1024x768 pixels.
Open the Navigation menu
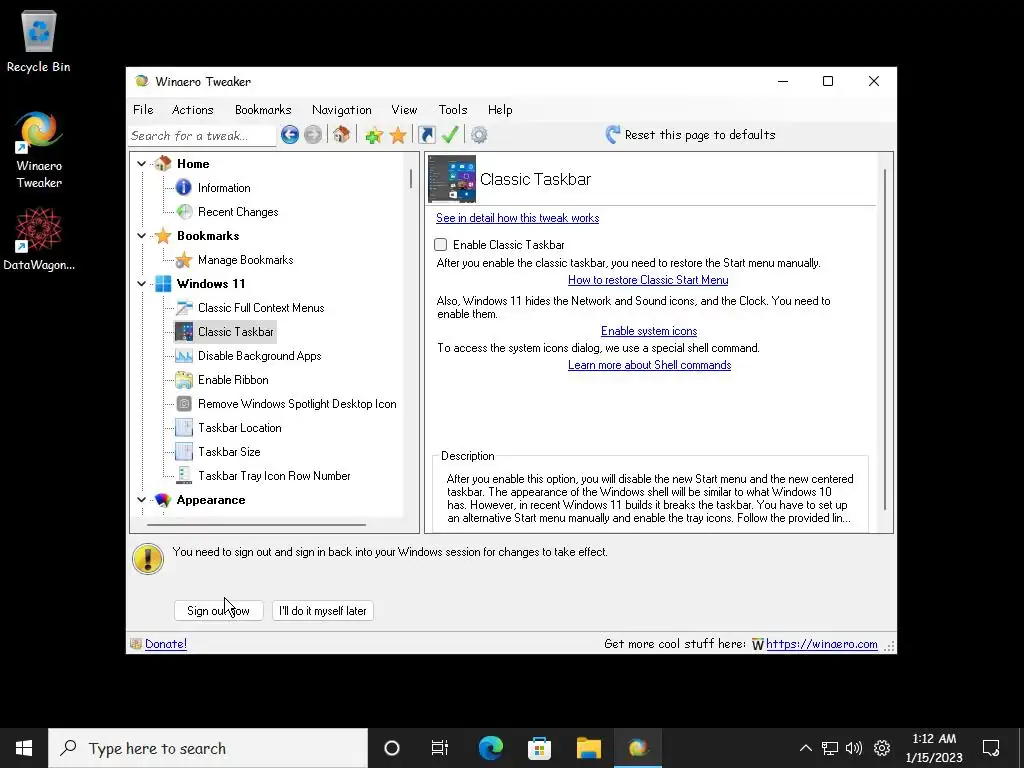[342, 110]
